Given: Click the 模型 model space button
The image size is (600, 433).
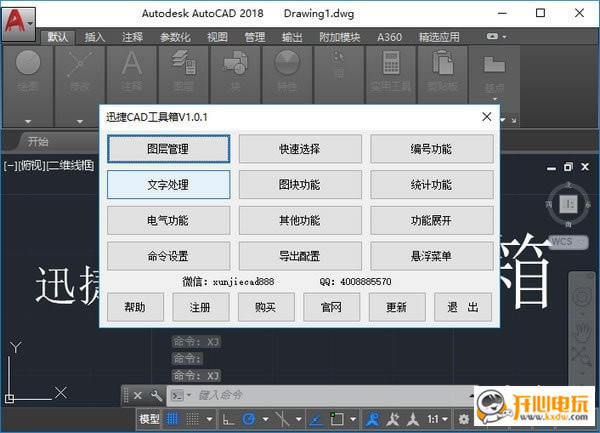Looking at the screenshot, I should [149, 419].
